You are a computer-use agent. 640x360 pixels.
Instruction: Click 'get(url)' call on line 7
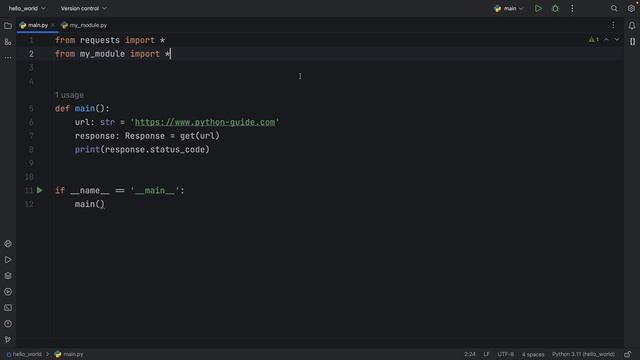coord(200,136)
